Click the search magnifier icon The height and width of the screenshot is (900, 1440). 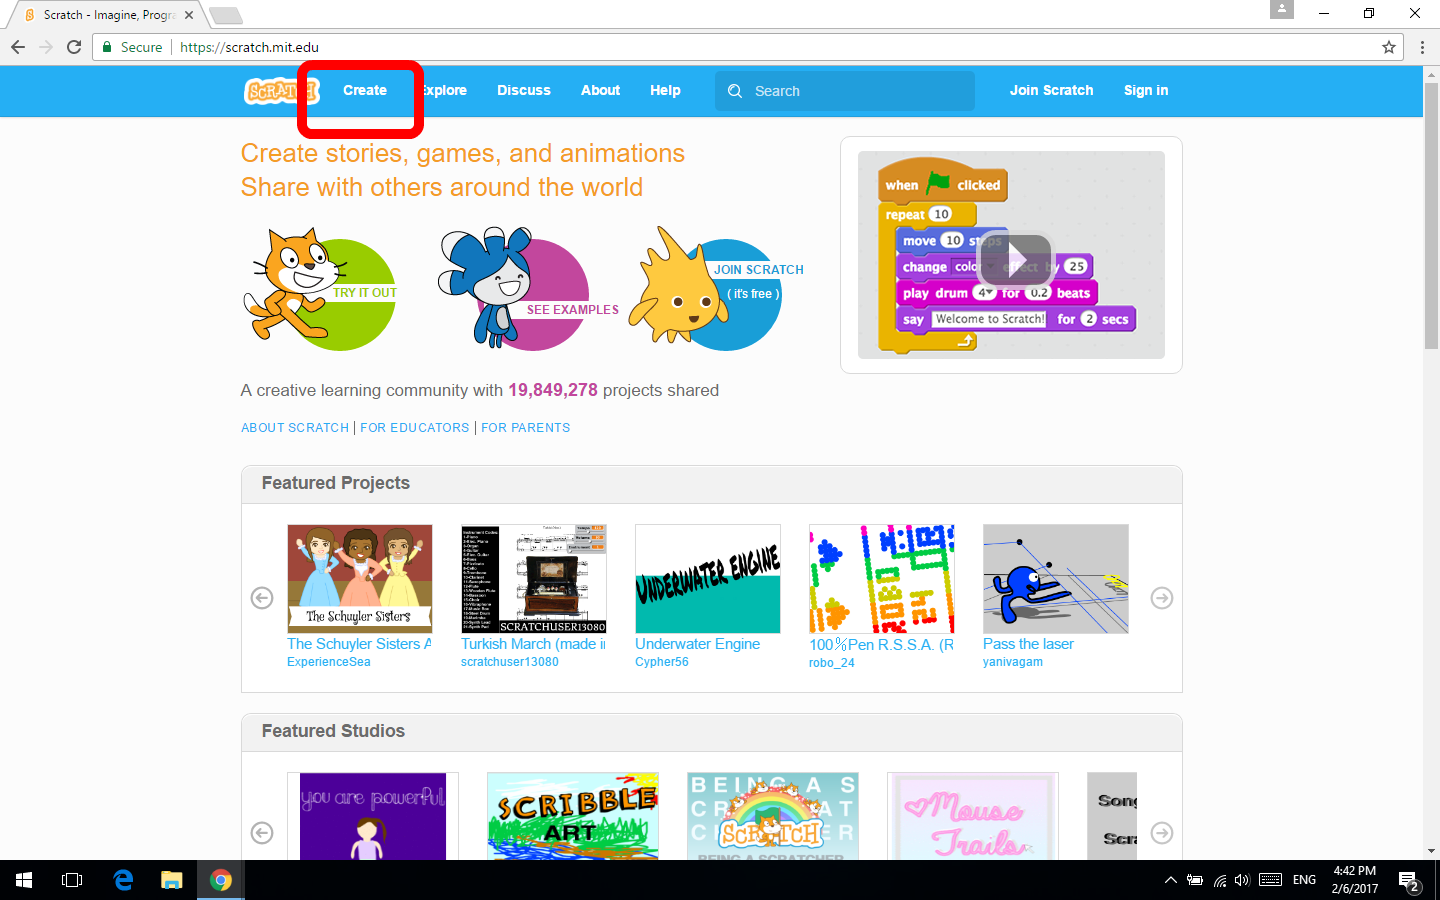[x=735, y=91]
